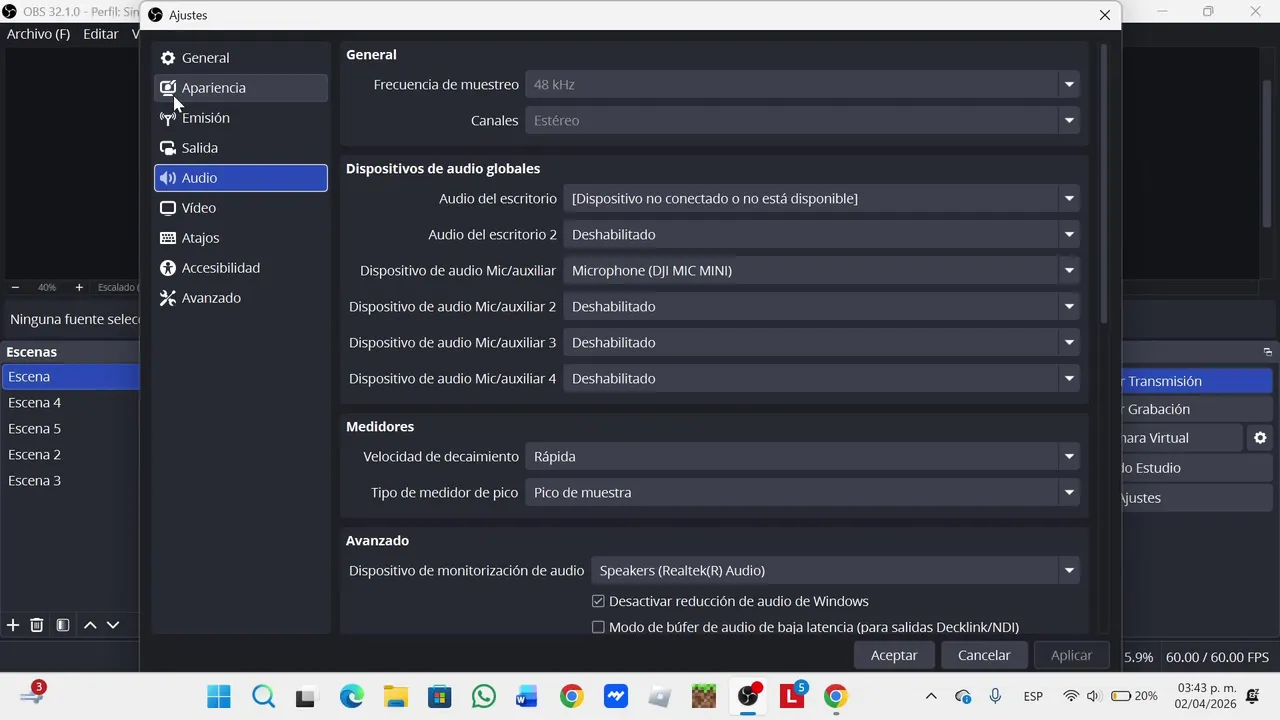The width and height of the screenshot is (1280, 720).
Task: Click the 40% zoom value in preview
Action: click(47, 287)
